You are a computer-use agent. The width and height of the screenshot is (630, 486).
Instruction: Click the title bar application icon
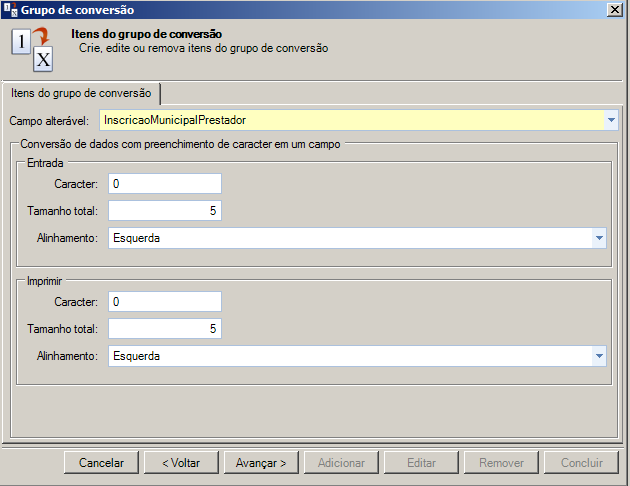click(10, 9)
